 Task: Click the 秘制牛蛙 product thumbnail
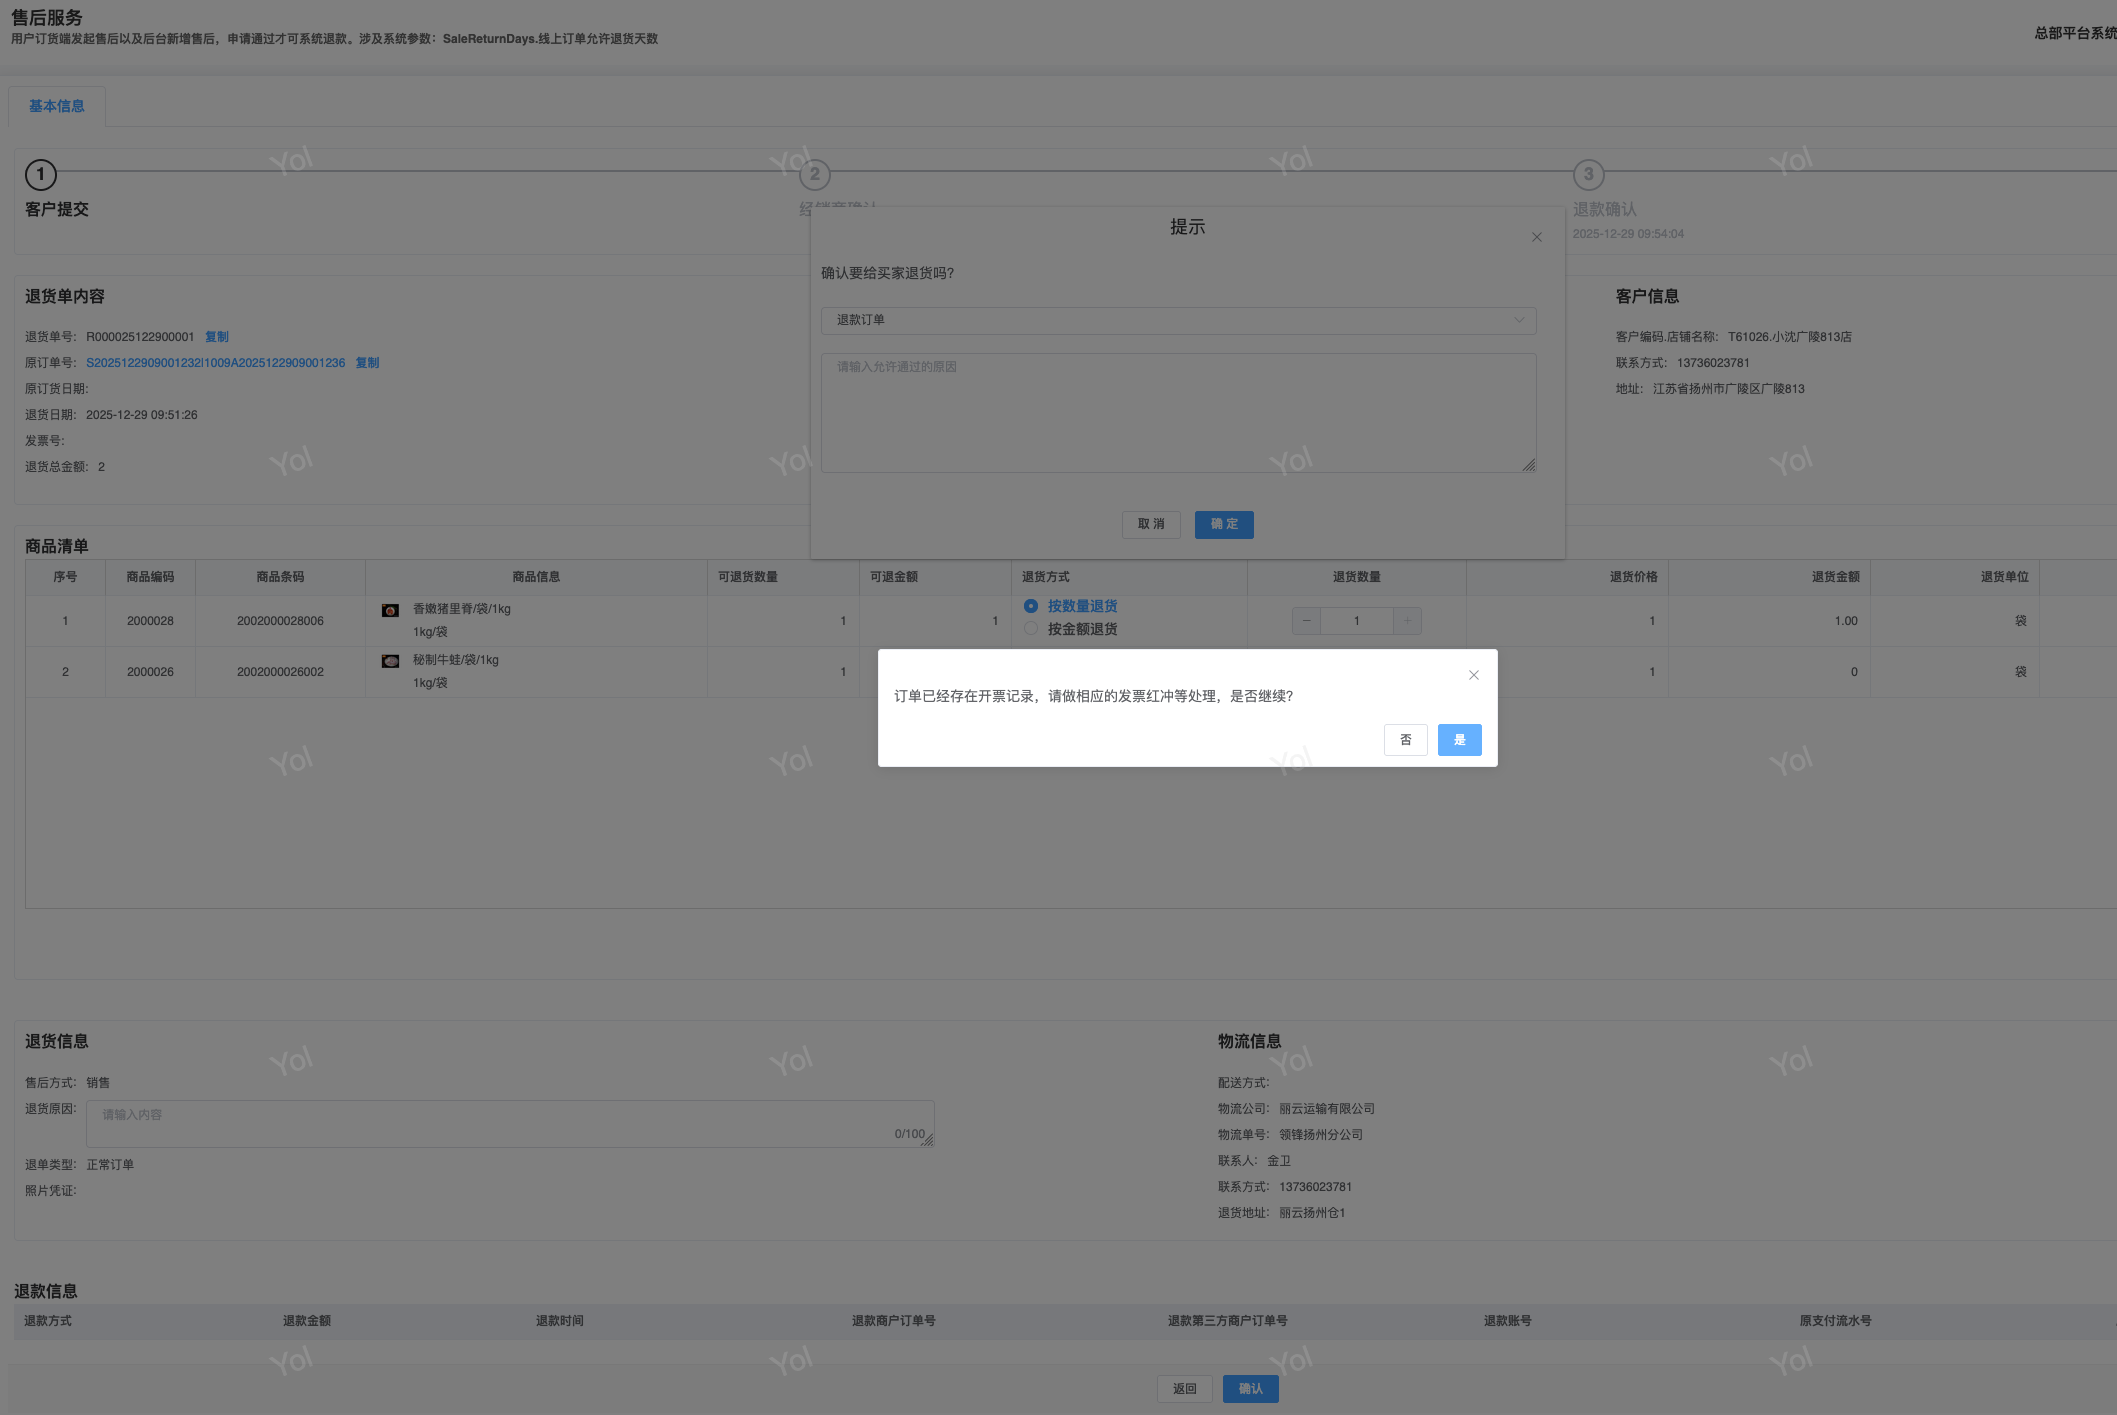tap(391, 661)
